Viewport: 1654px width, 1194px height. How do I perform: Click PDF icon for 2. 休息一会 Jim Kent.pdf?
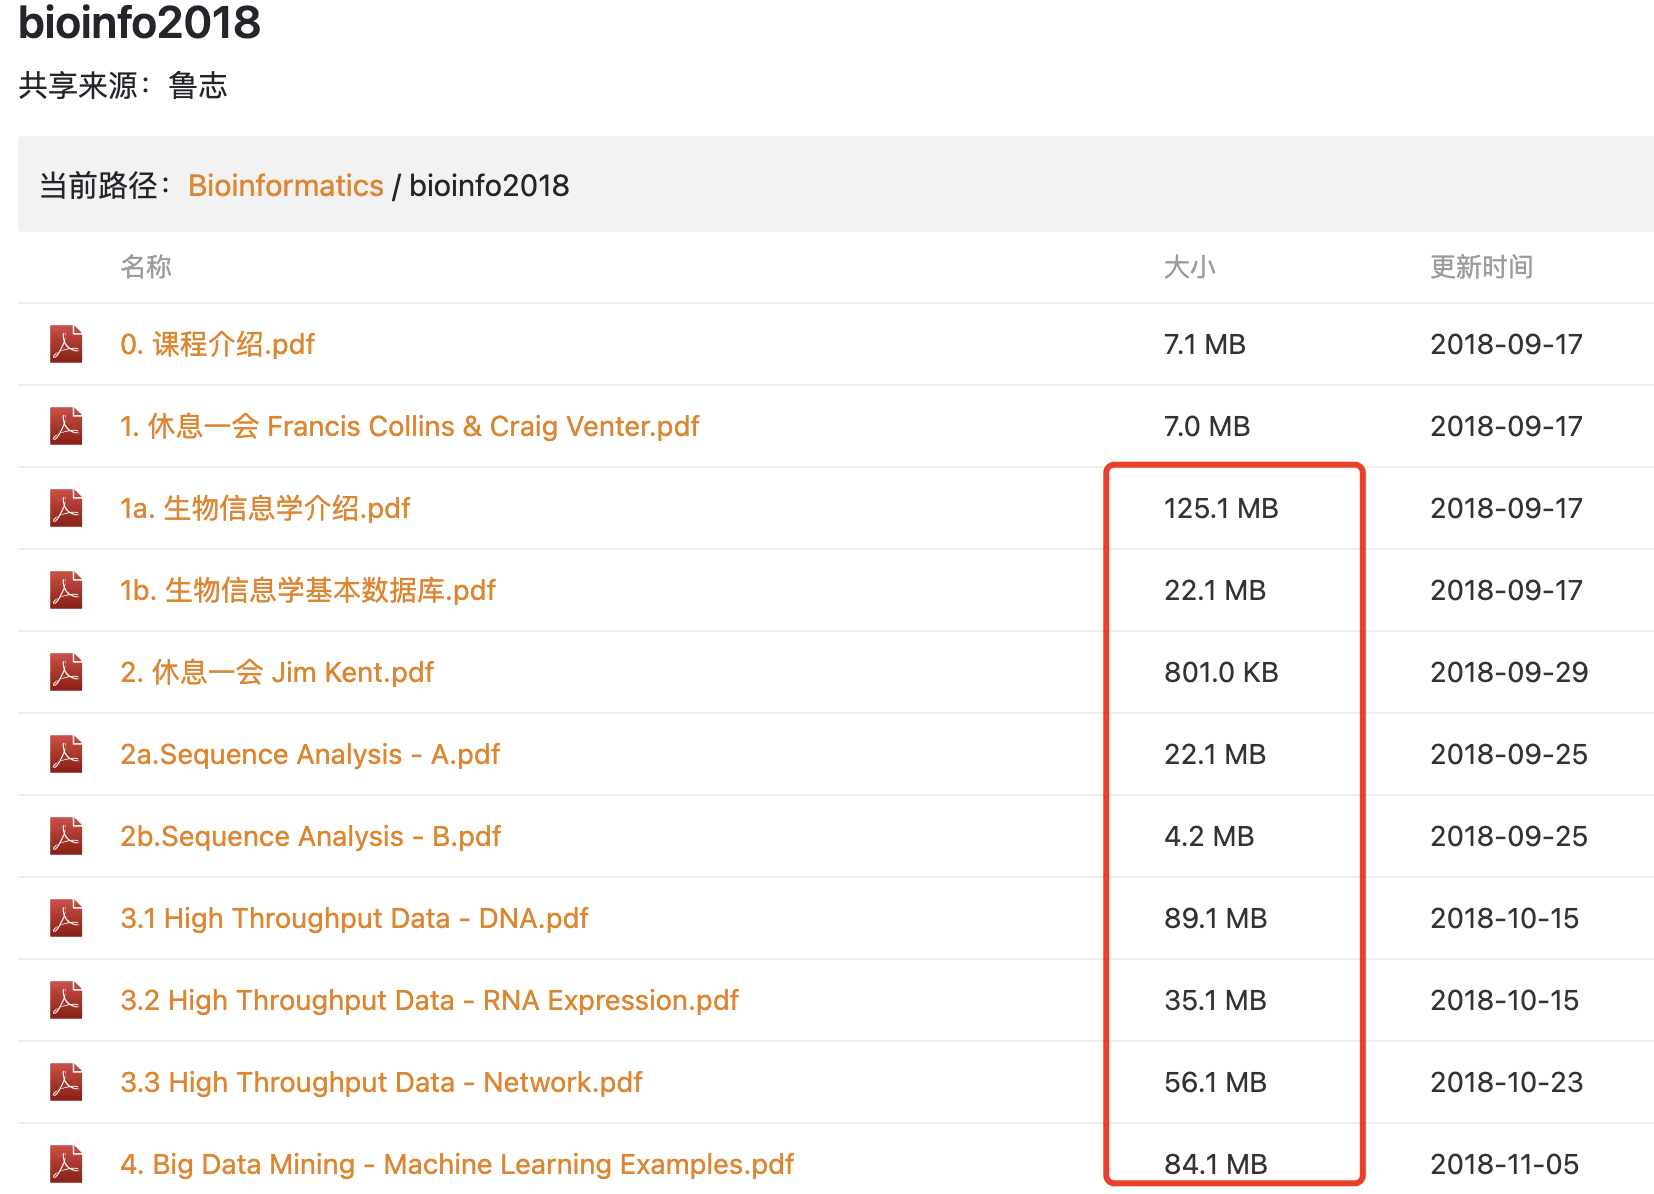66,672
